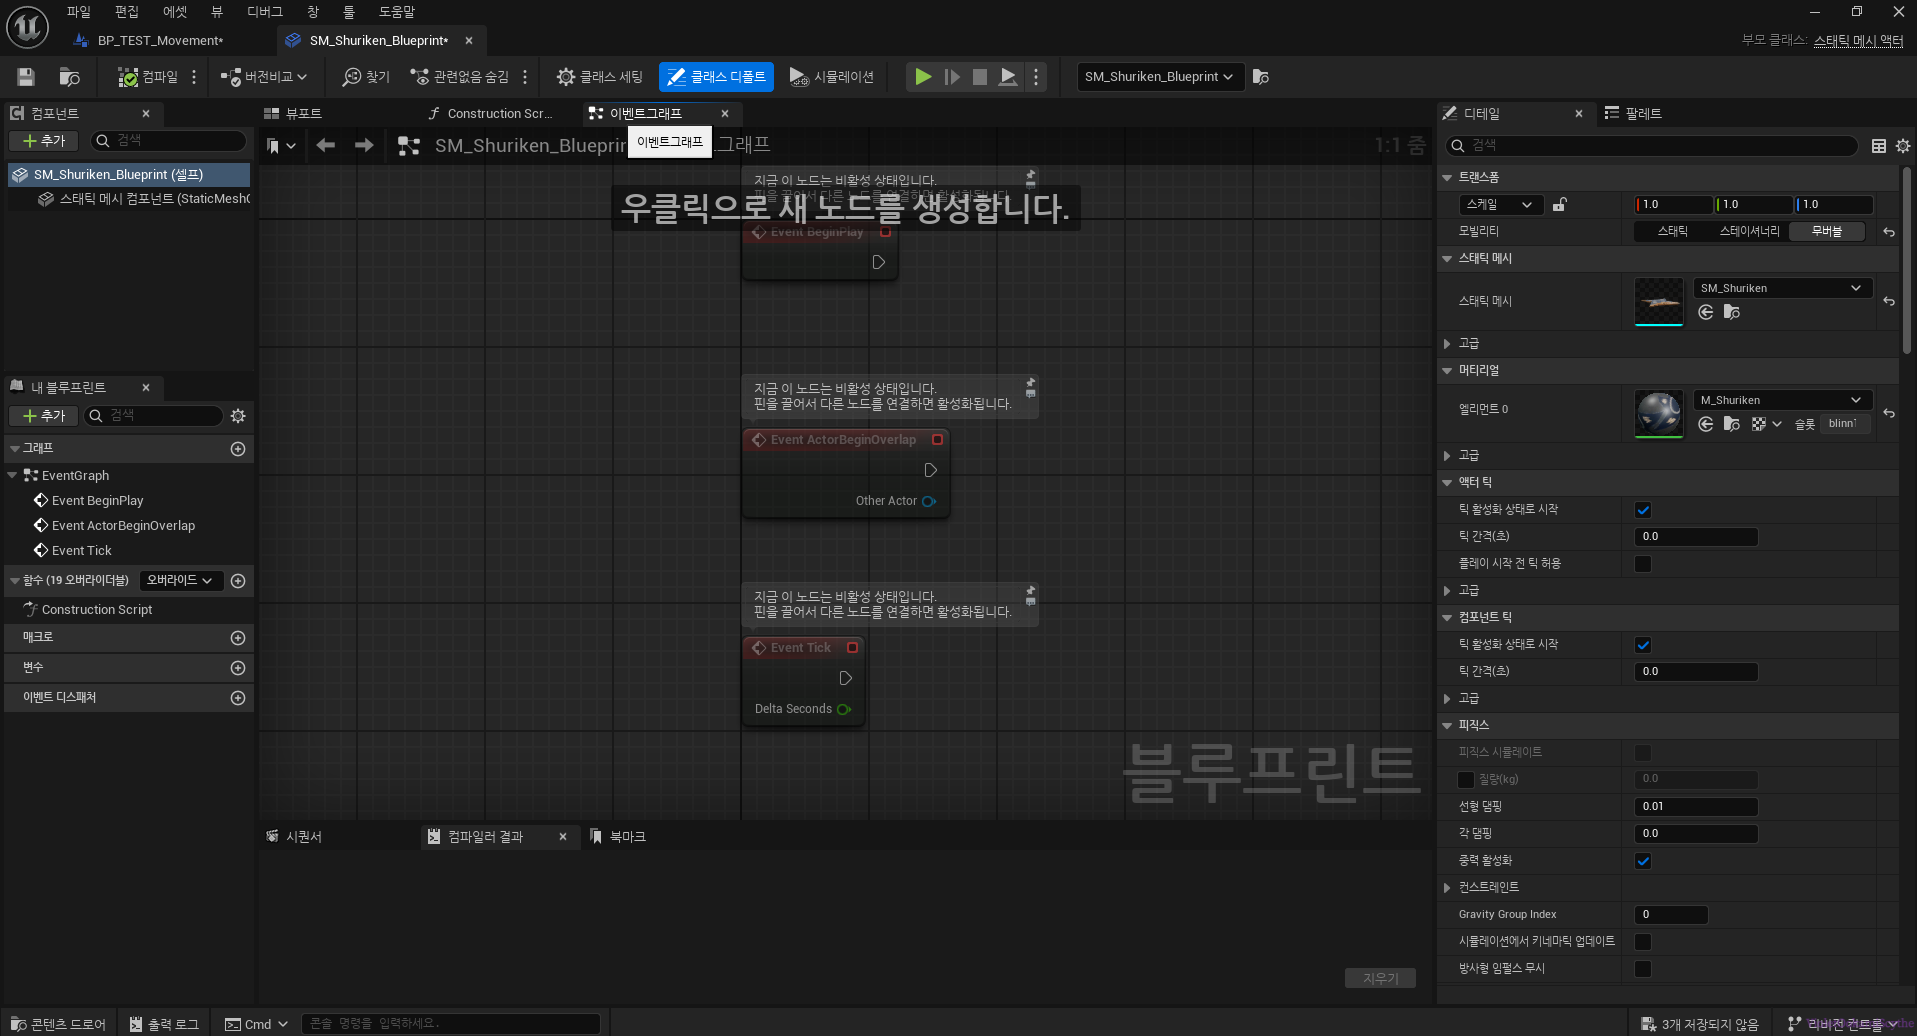Open the SM_Shuriken static mesh dropdown
The image size is (1917, 1036).
click(x=1781, y=288)
